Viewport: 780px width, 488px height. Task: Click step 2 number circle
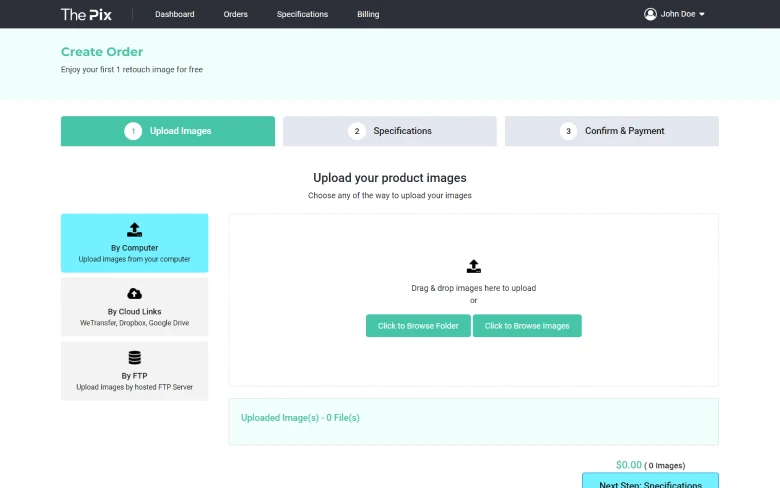[x=357, y=131]
